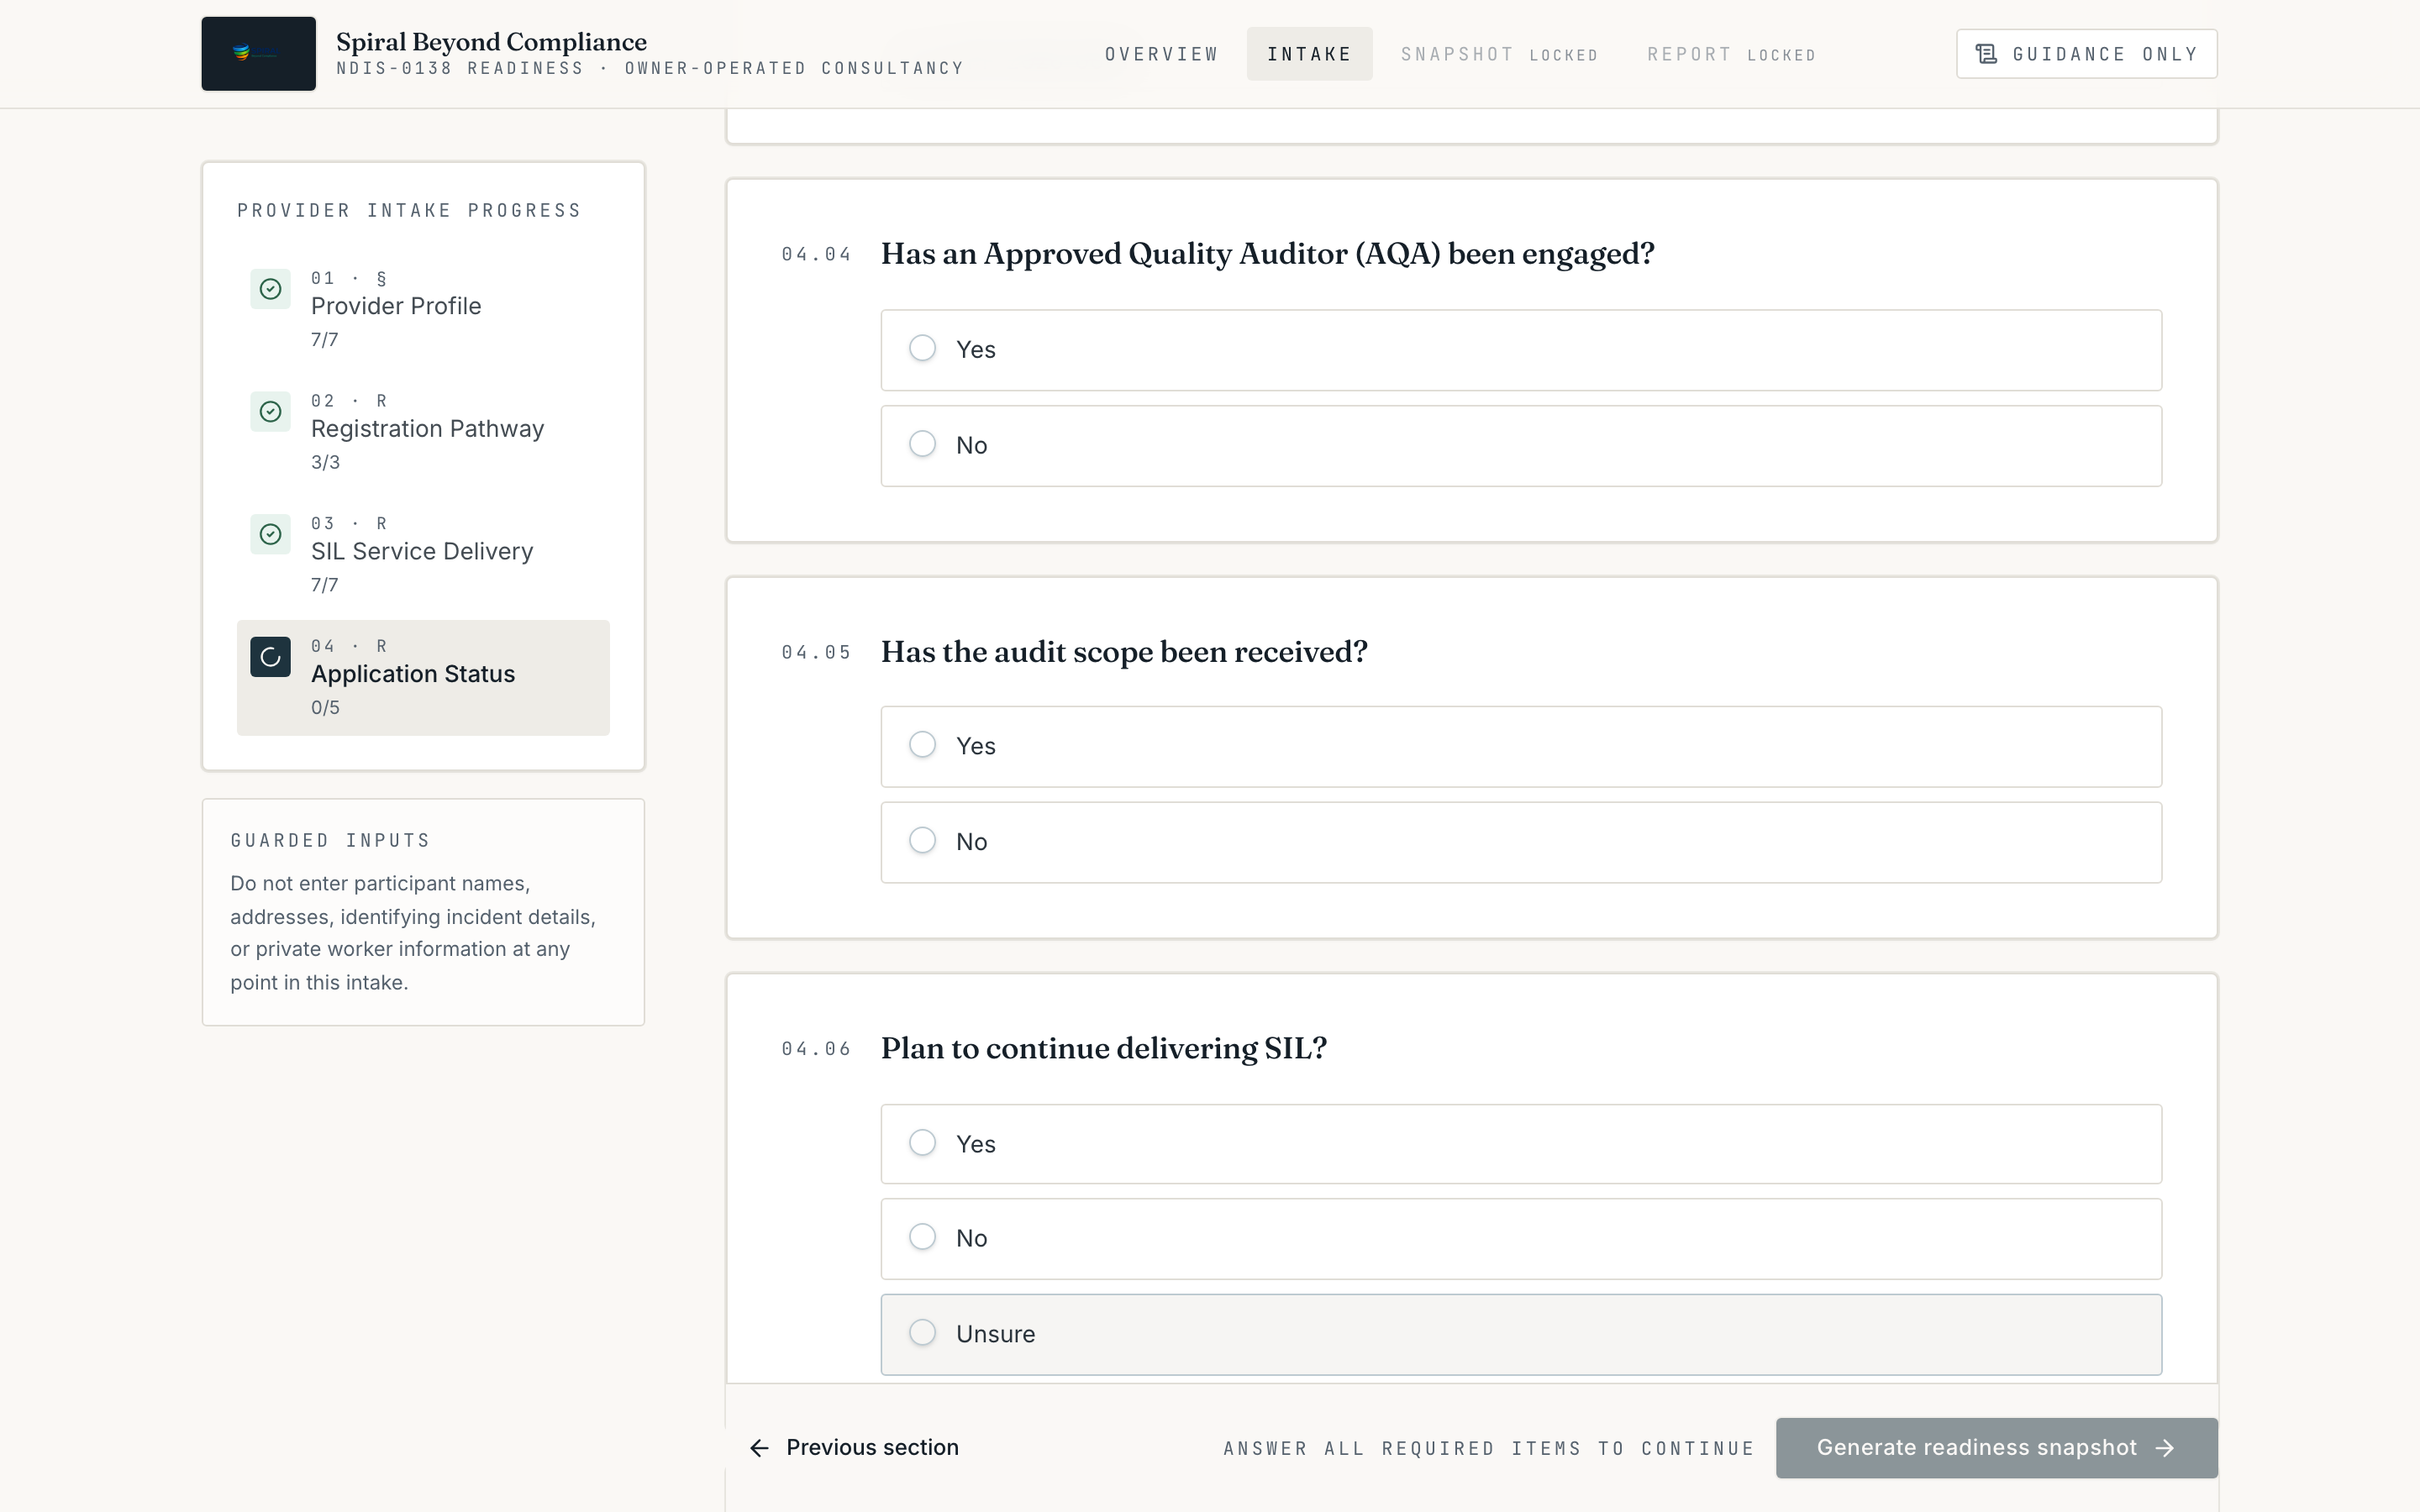Click question heading 'Has the audit scope been received?'
The width and height of the screenshot is (2420, 1512).
tap(1124, 652)
